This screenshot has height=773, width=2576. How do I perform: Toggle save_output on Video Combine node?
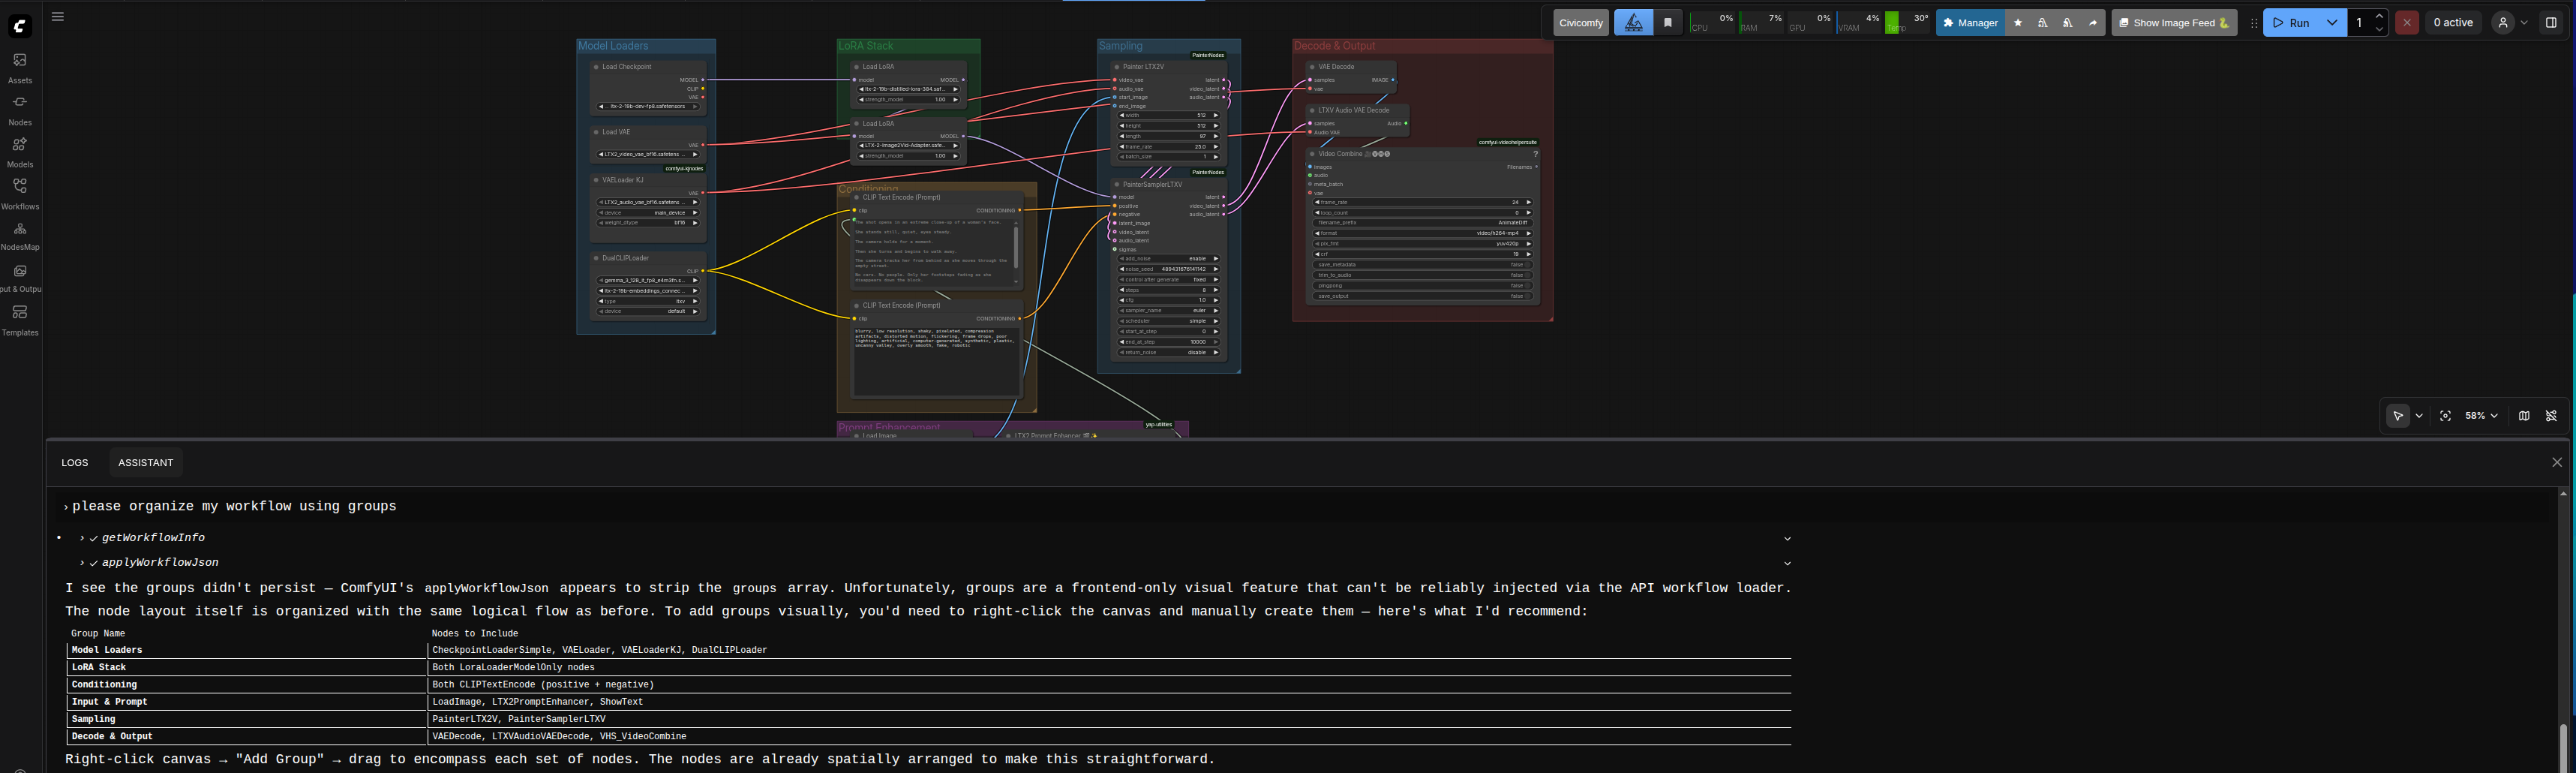point(1422,296)
